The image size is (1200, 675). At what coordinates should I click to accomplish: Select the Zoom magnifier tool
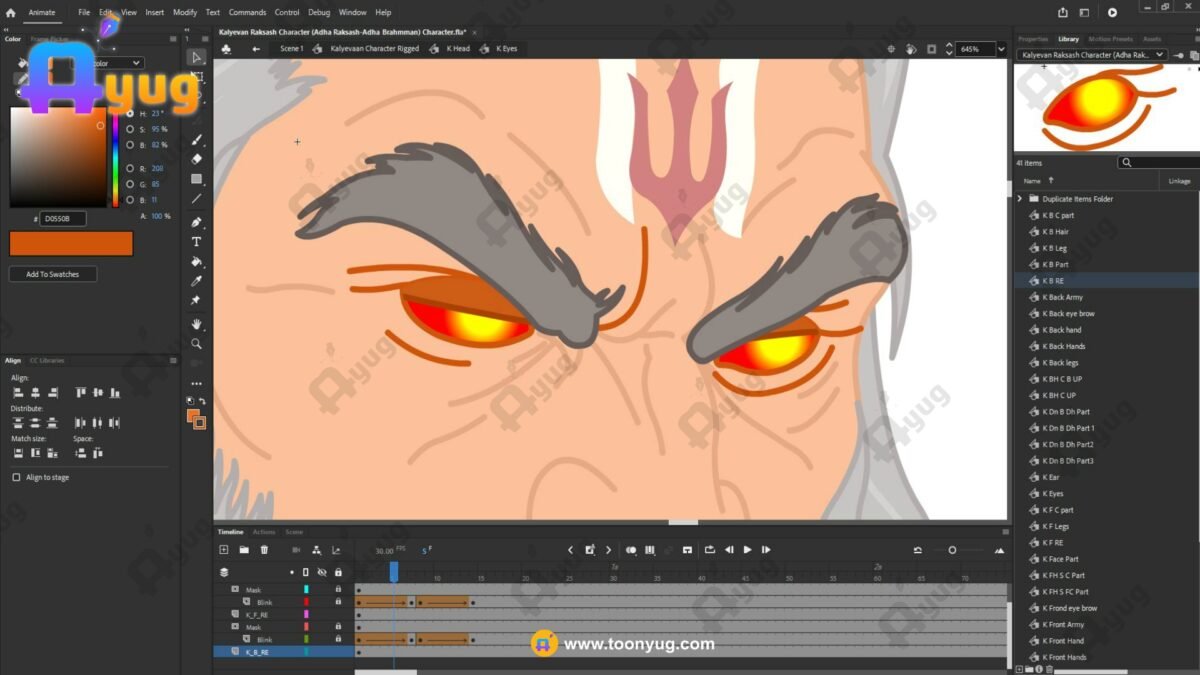197,344
